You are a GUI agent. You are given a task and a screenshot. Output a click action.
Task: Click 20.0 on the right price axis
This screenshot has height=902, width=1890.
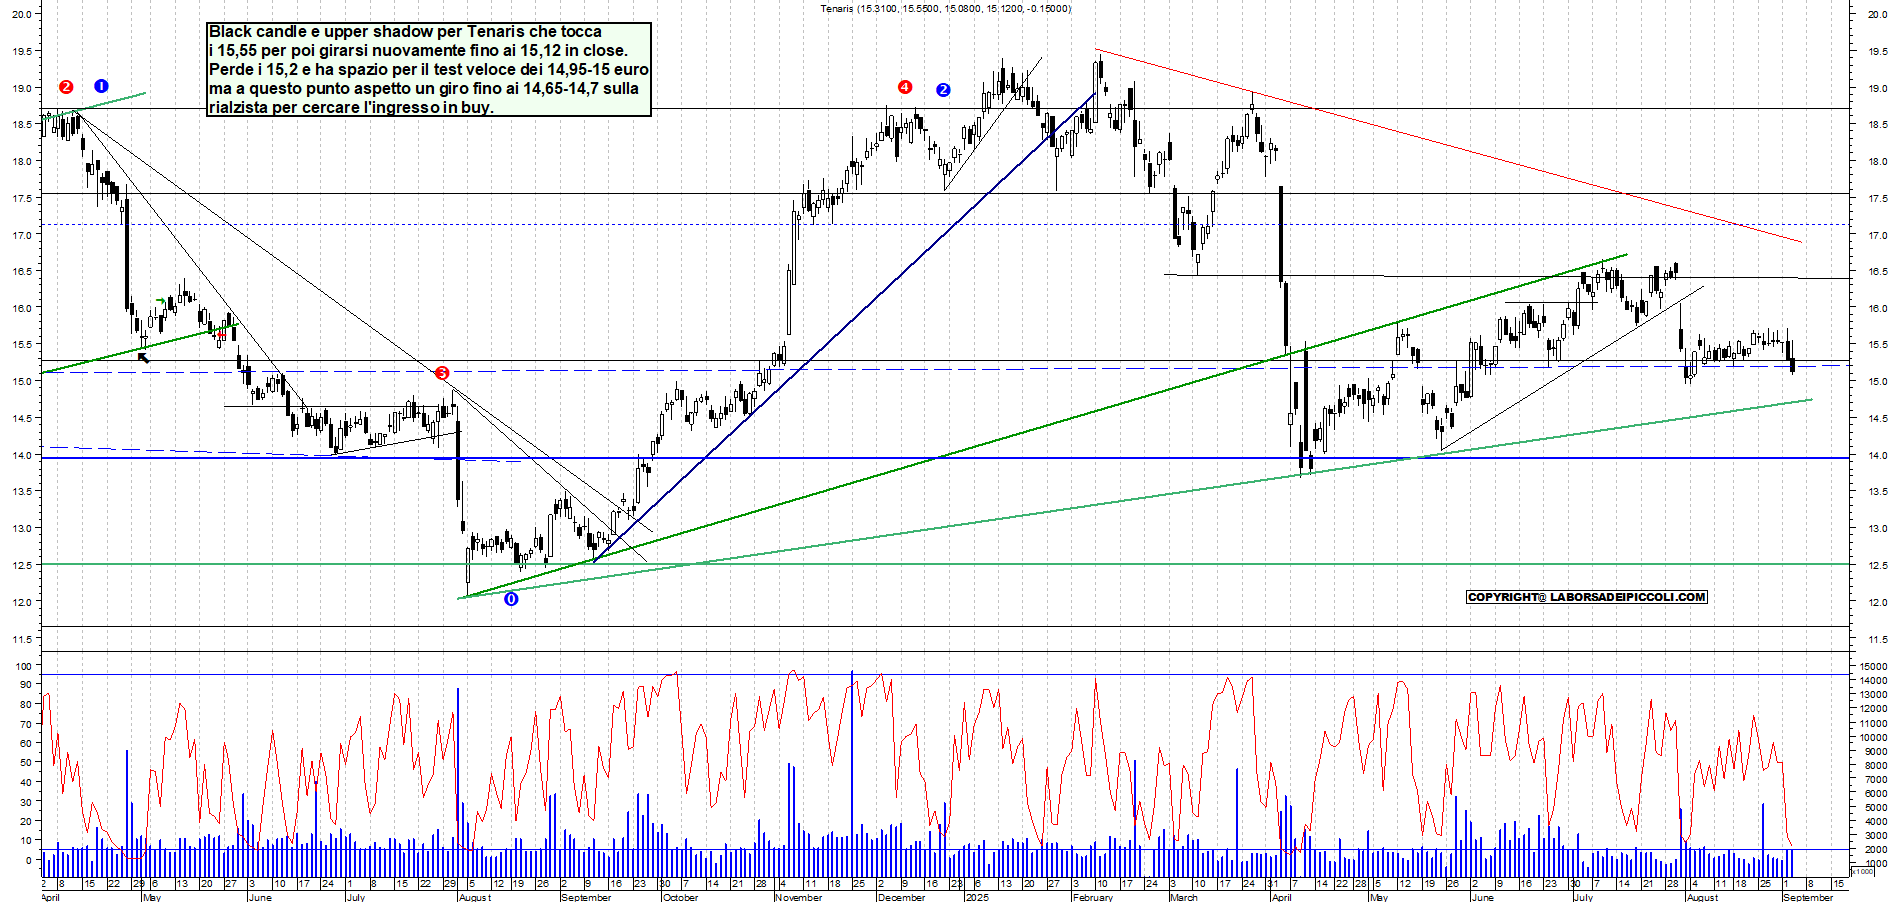click(x=1877, y=14)
